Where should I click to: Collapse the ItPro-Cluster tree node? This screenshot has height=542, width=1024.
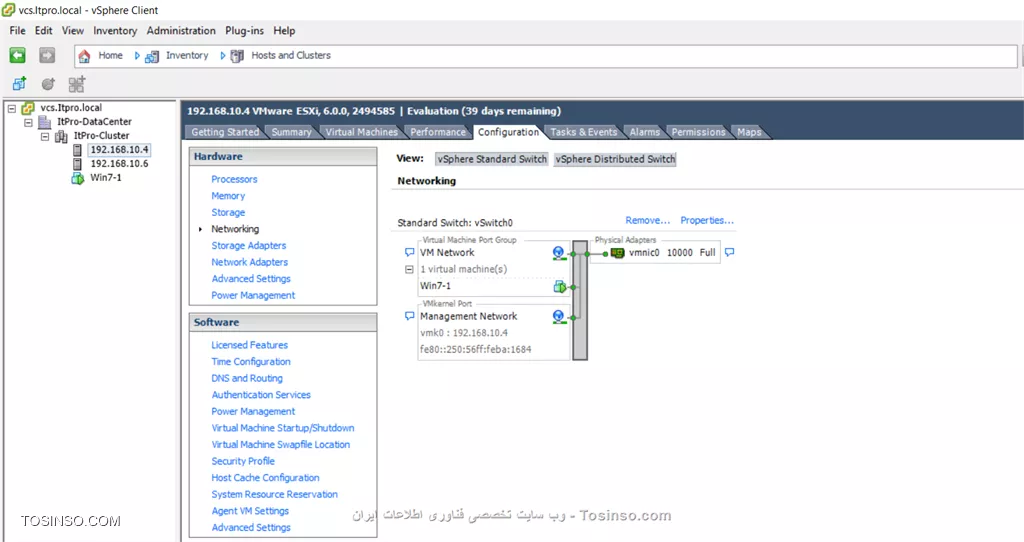(44, 136)
